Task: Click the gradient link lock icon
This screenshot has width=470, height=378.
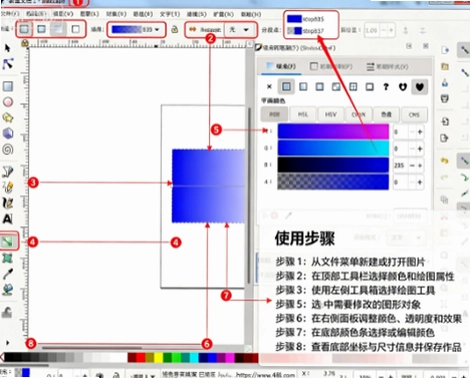Action: tap(174, 30)
